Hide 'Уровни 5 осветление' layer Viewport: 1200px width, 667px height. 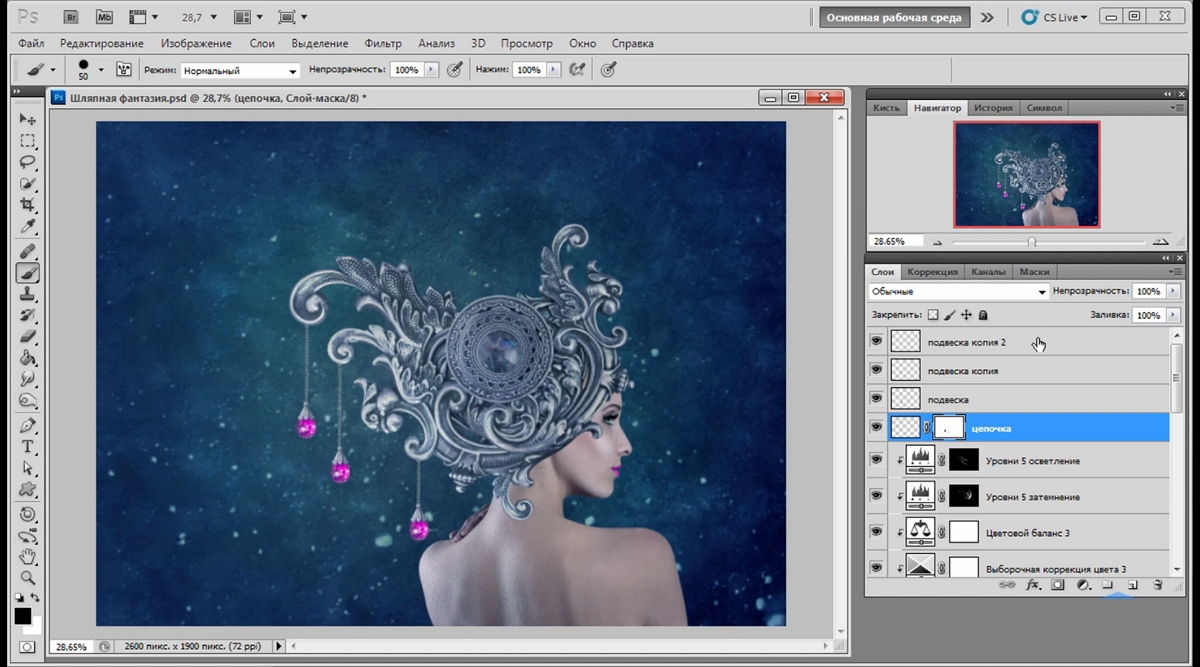click(877, 460)
